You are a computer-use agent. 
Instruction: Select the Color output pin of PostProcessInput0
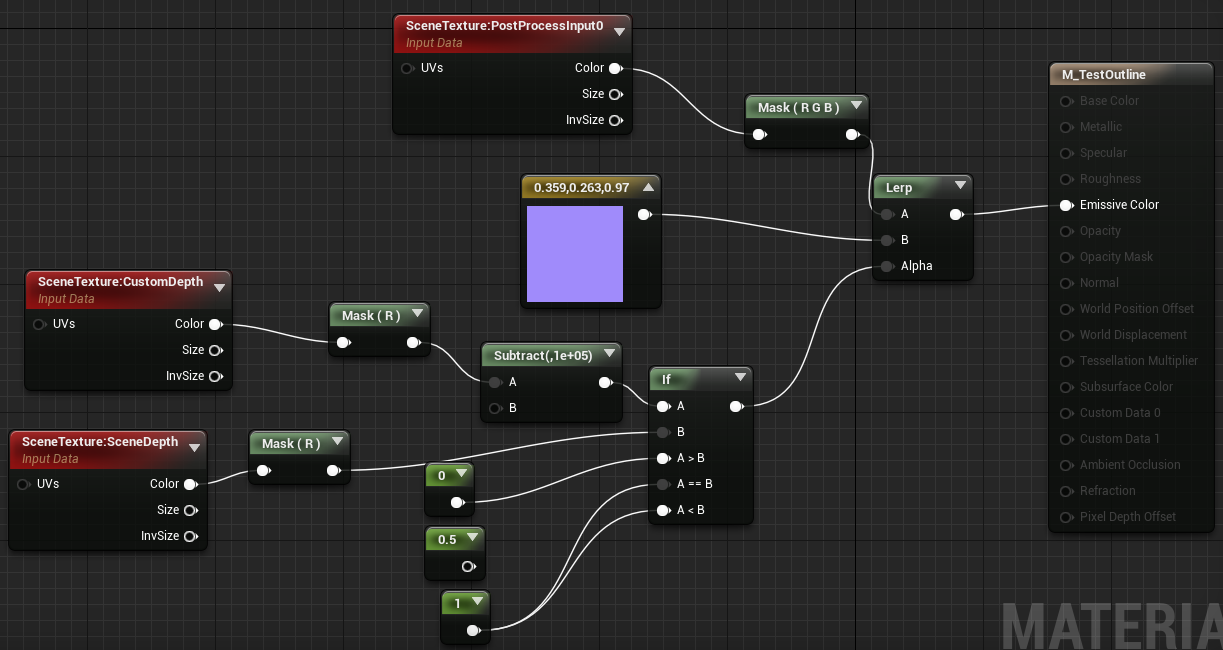pyautogui.click(x=616, y=68)
